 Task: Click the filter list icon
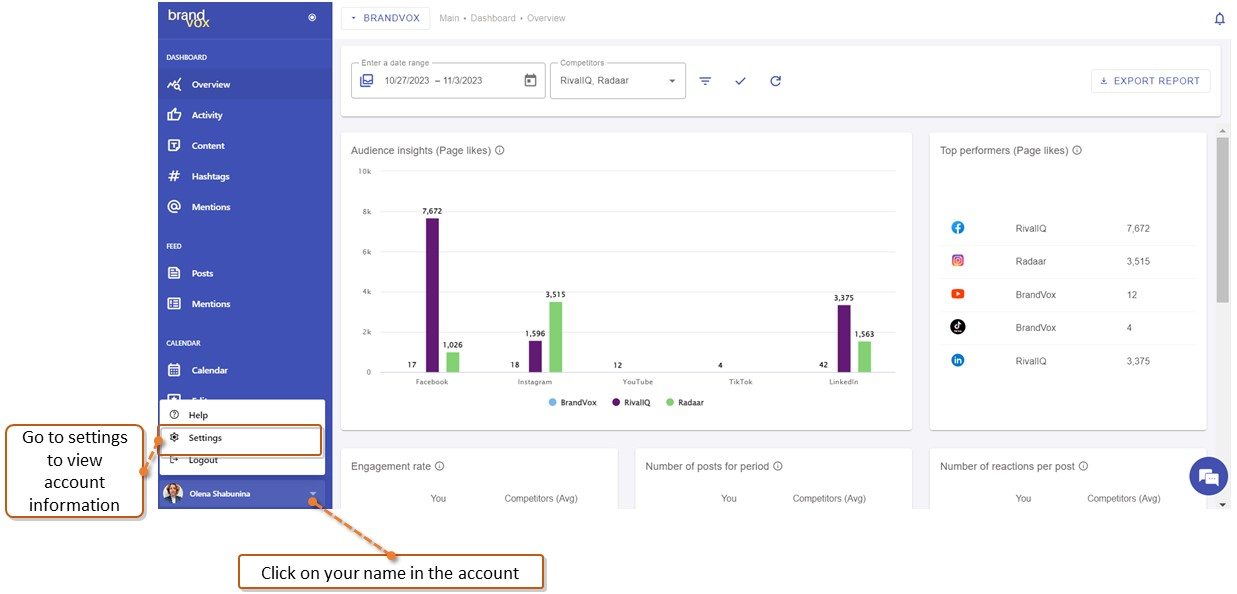pos(705,81)
